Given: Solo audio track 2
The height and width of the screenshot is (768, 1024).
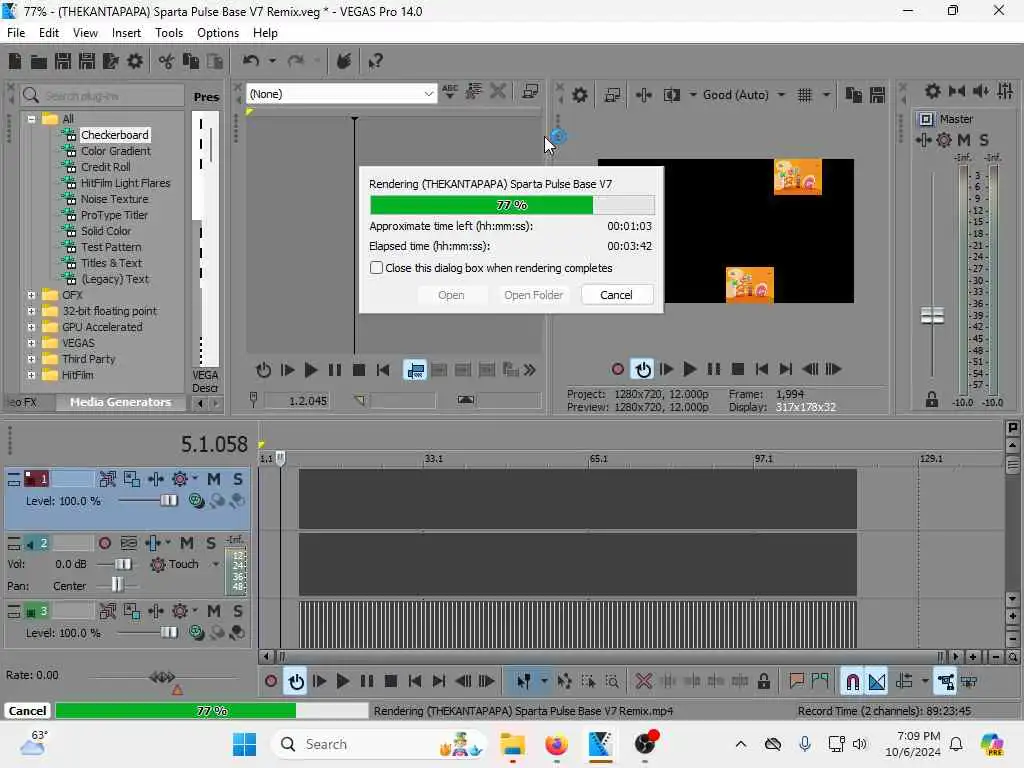Looking at the screenshot, I should (x=211, y=543).
